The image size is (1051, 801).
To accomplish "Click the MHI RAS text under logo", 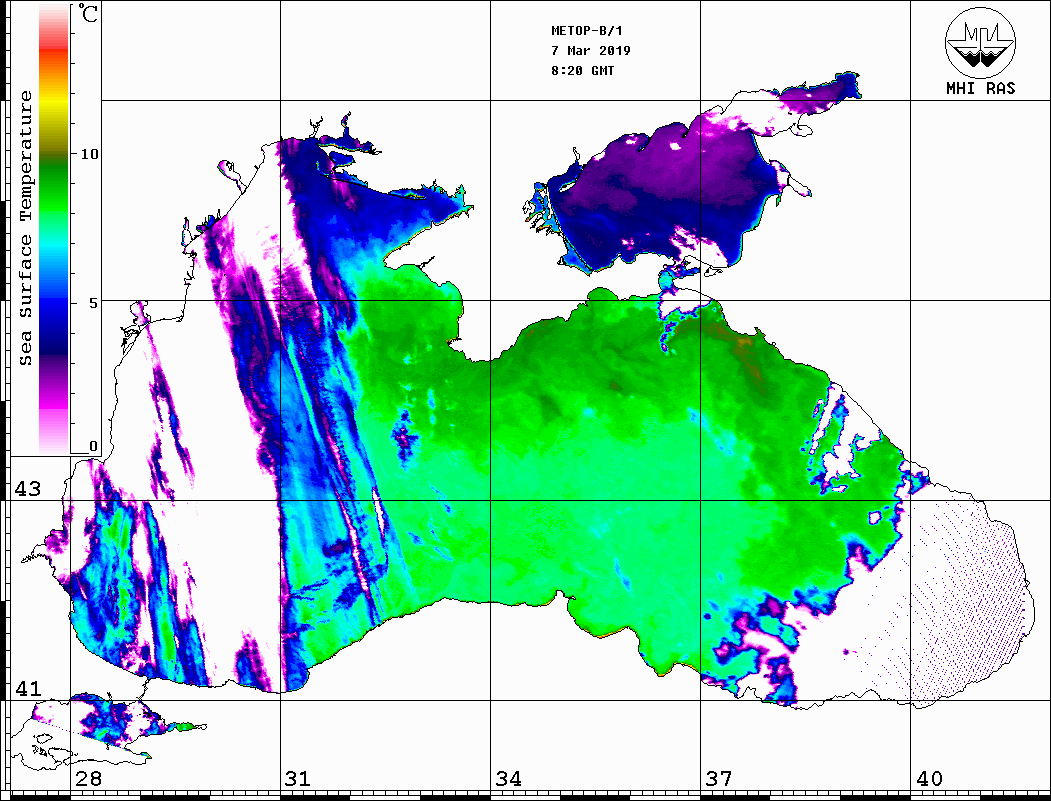I will pos(980,88).
